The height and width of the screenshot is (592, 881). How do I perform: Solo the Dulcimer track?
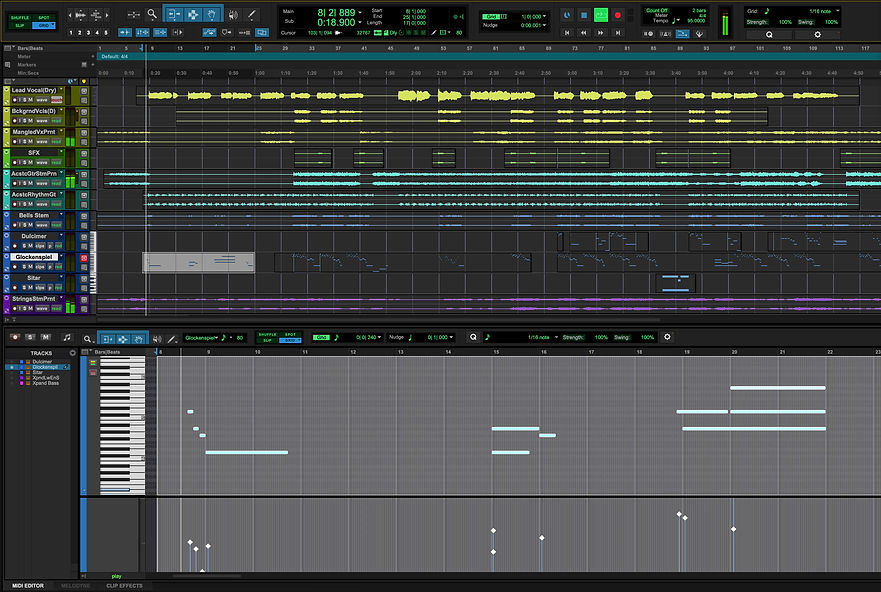[23, 245]
